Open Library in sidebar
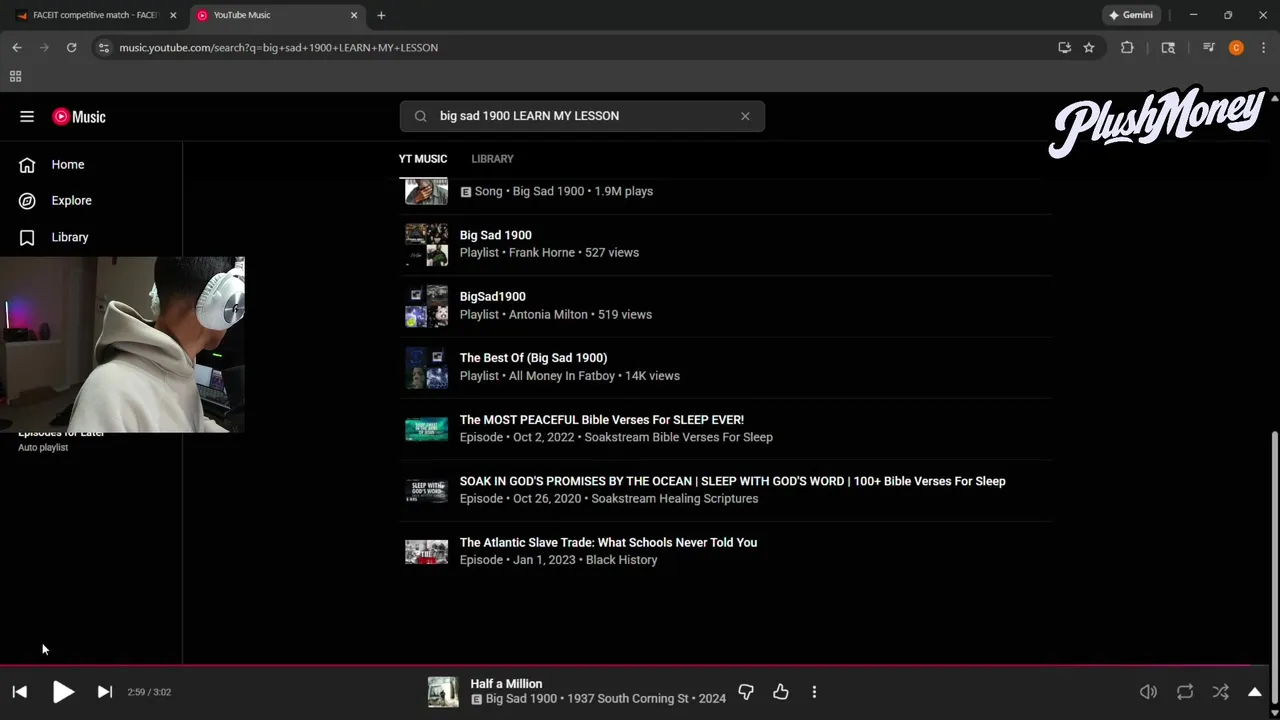Screen dimensions: 1280x720 [70, 237]
